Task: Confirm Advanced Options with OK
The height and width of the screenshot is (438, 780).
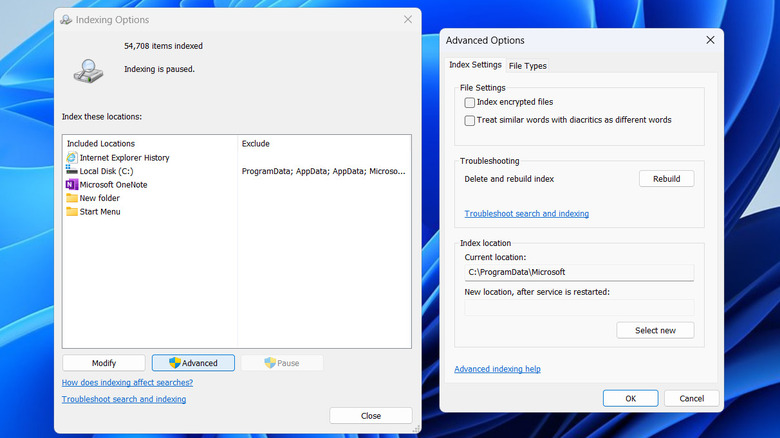Action: [630, 398]
